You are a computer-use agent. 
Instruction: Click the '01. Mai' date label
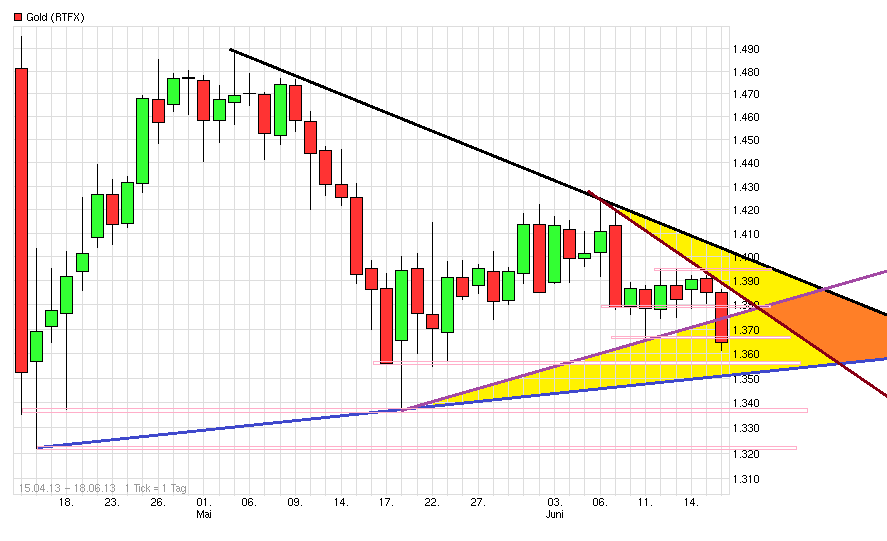(203, 507)
